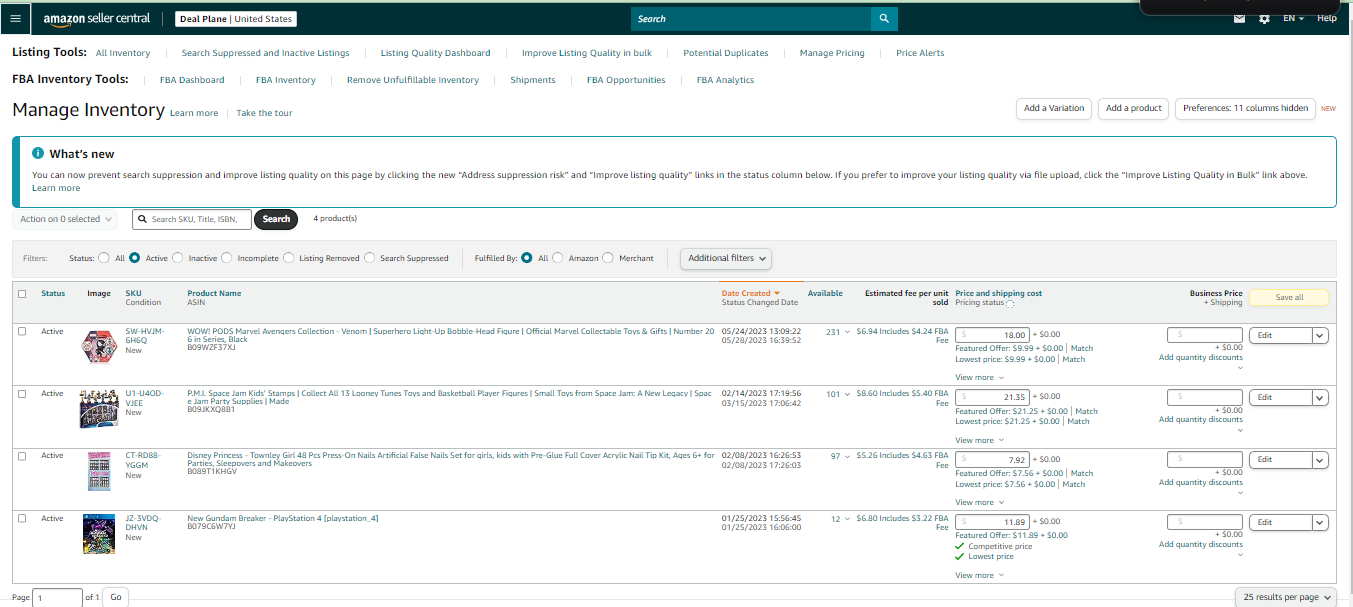Open All Inventory listing tool
The width and height of the screenshot is (1353, 607).
point(123,53)
